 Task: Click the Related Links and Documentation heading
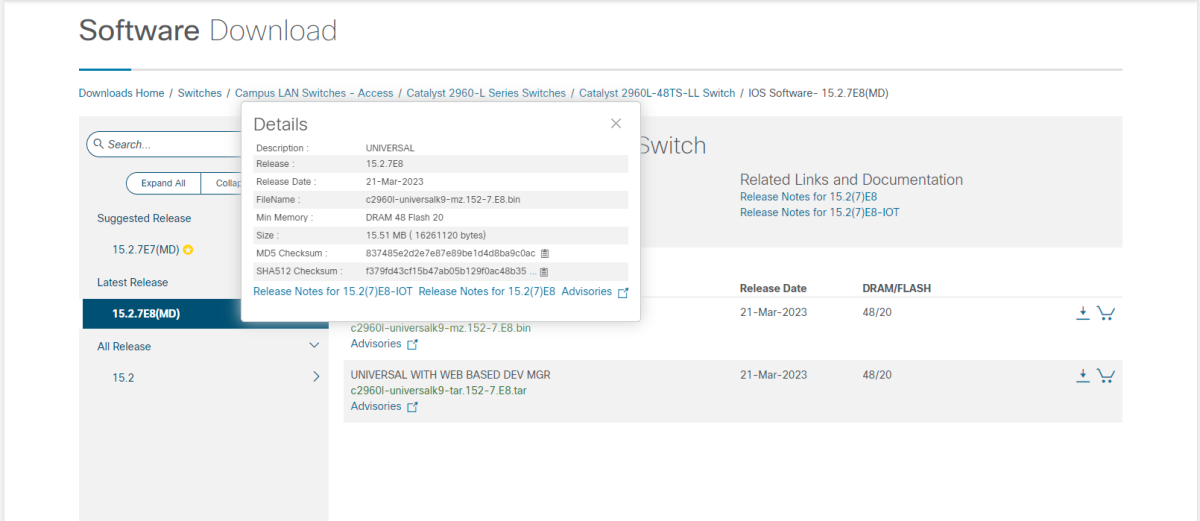[x=851, y=180]
